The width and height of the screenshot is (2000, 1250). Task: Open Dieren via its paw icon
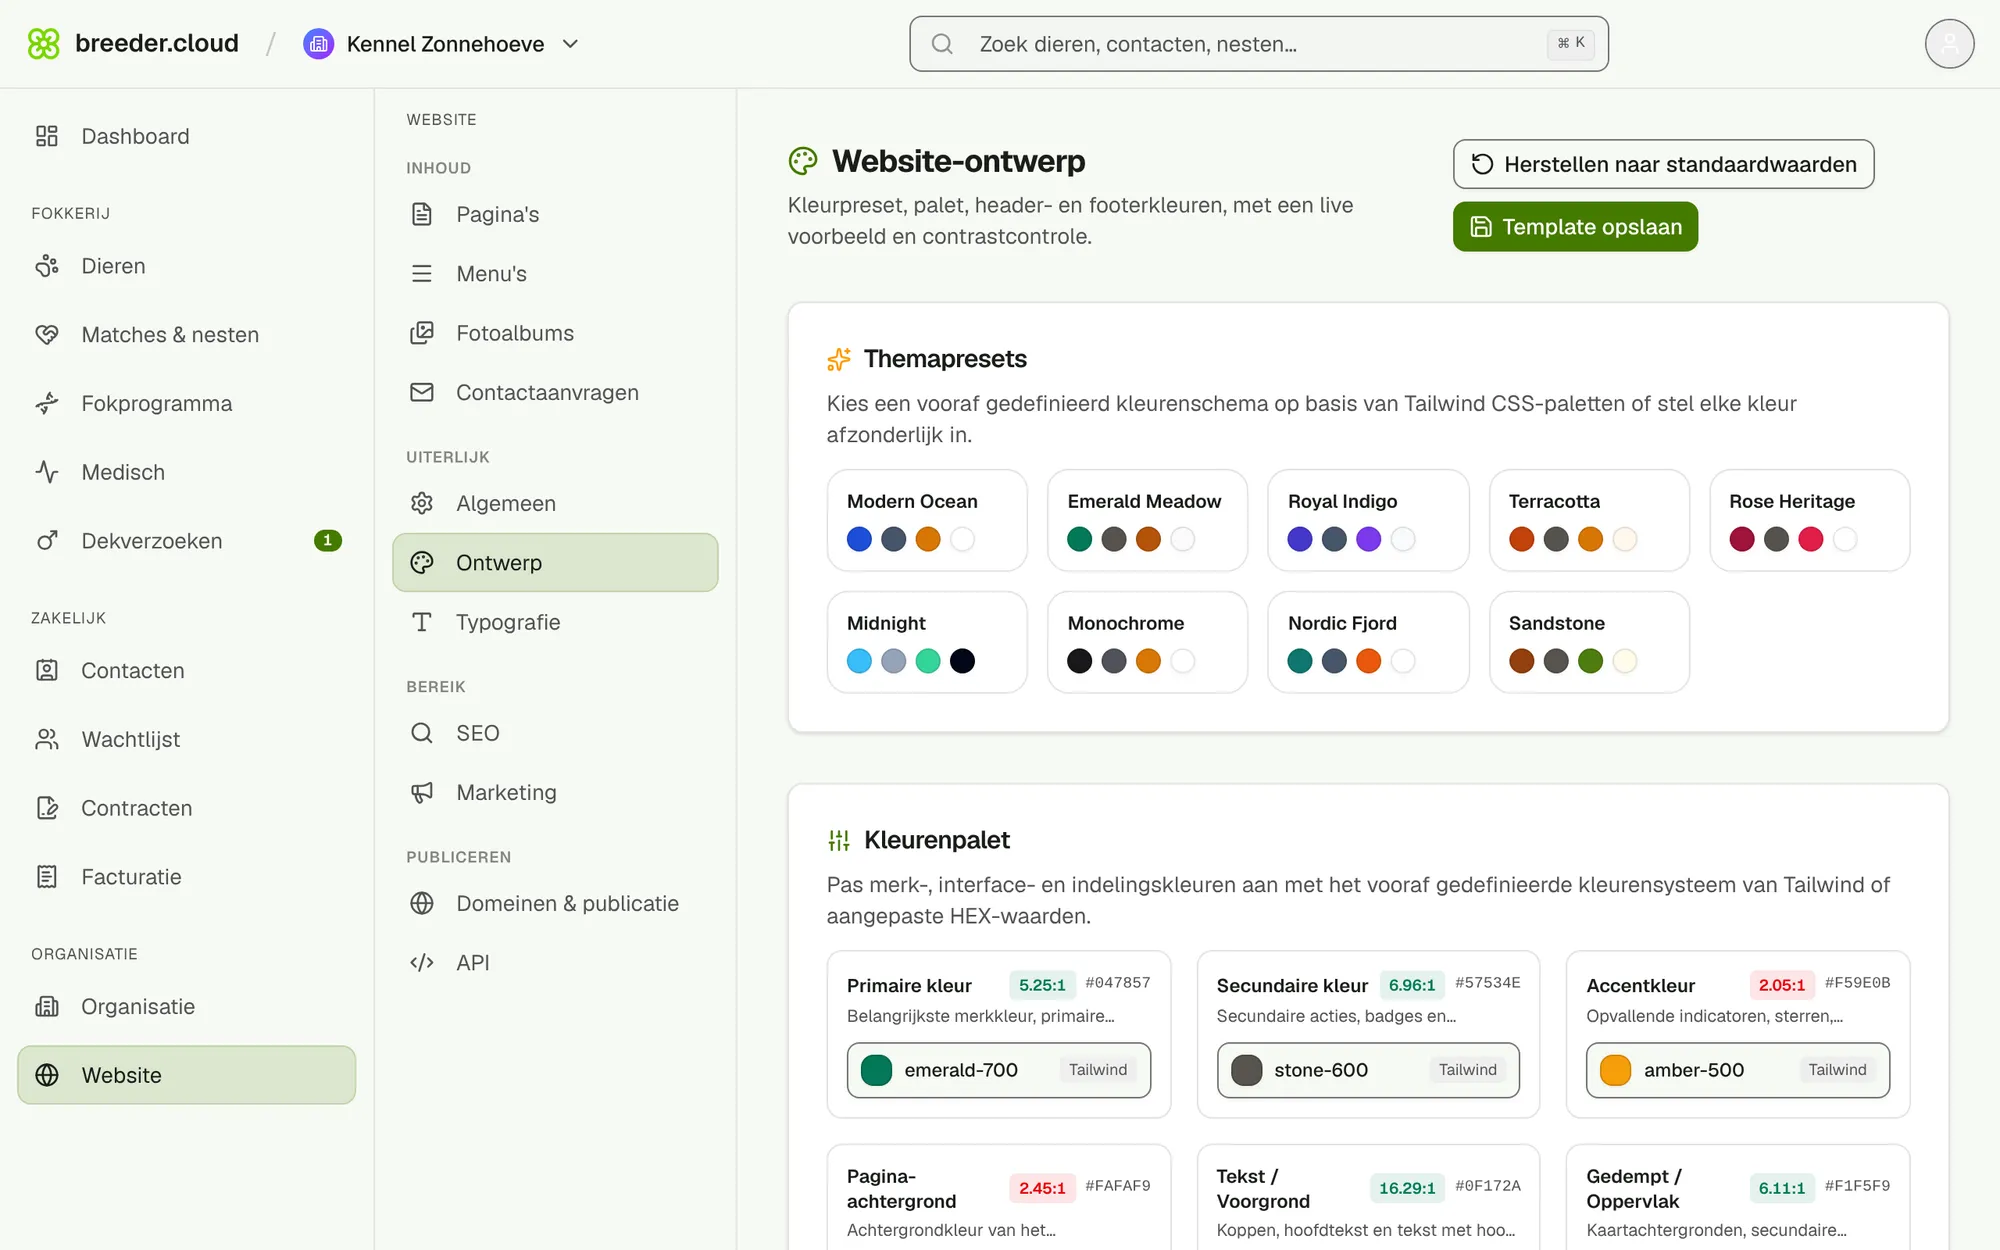click(x=47, y=266)
